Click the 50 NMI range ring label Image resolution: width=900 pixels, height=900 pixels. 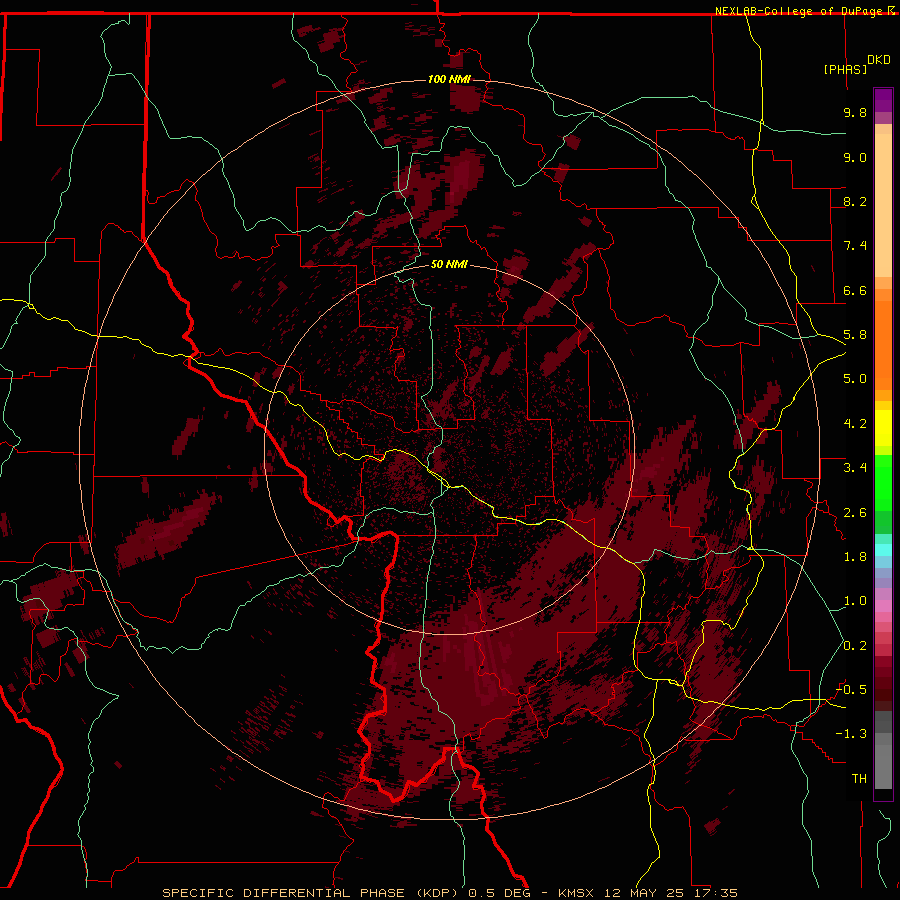tap(449, 265)
